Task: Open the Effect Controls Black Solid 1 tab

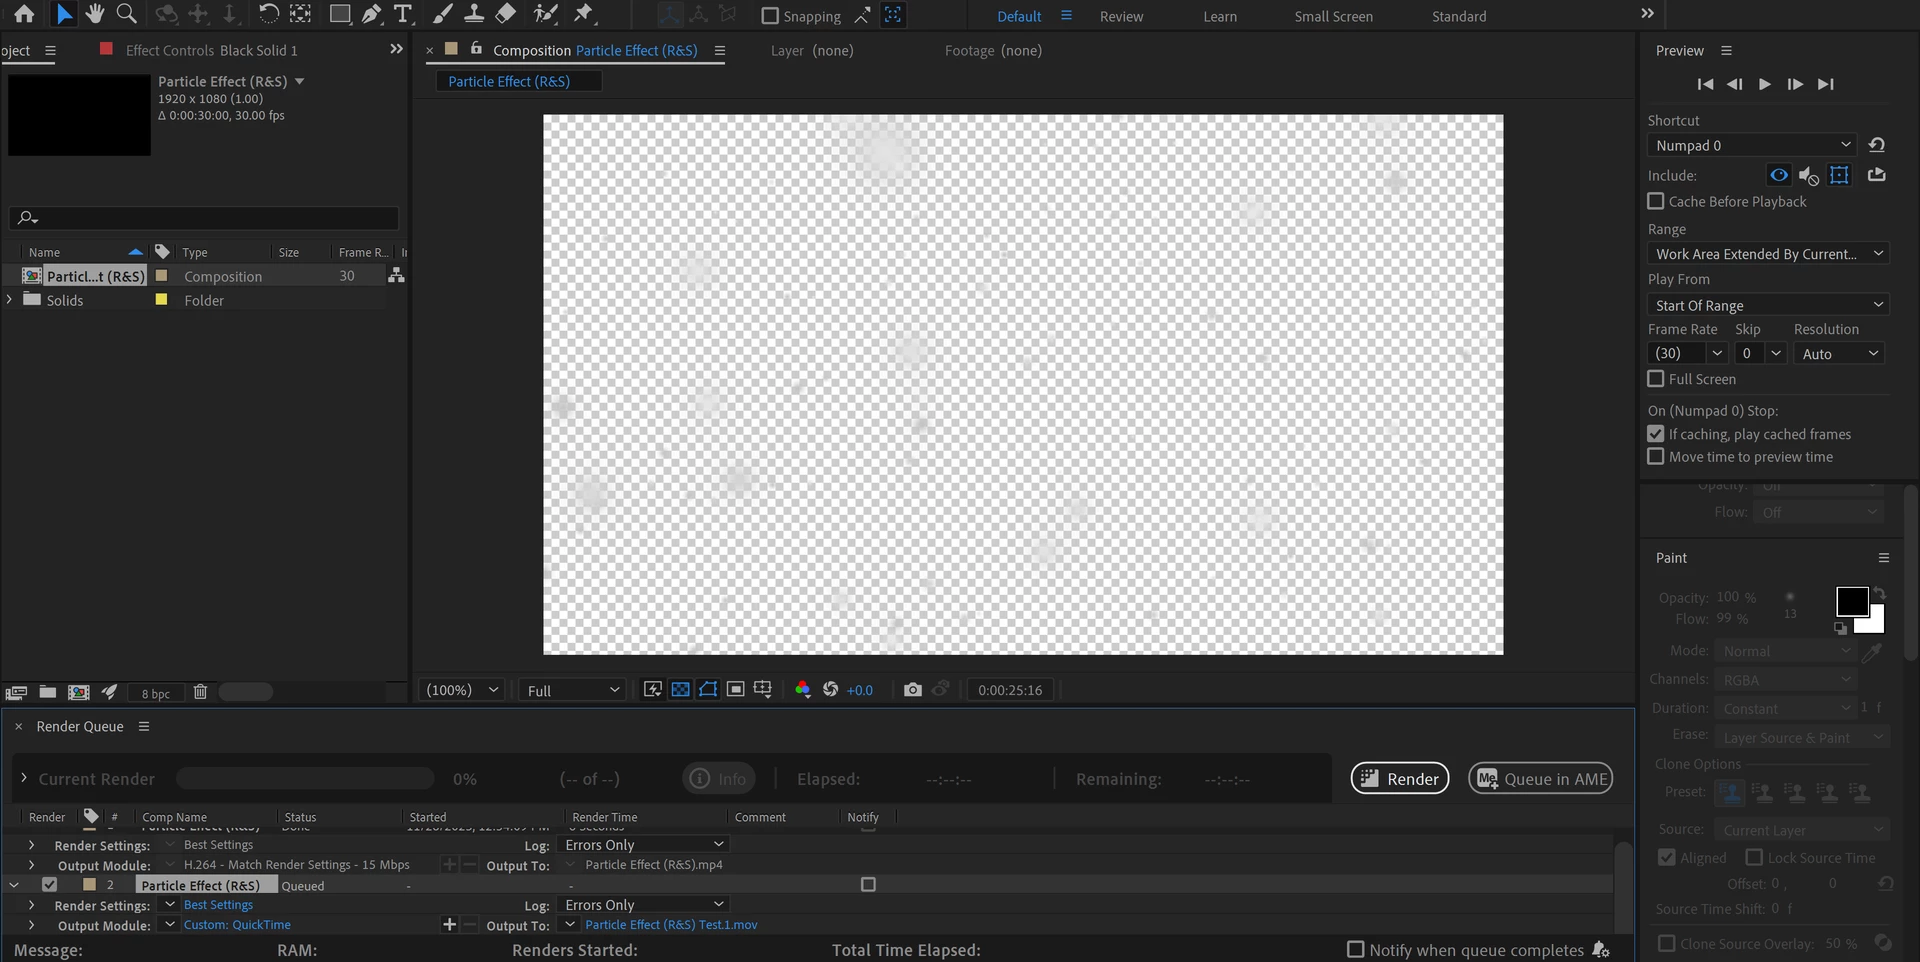Action: 211,50
